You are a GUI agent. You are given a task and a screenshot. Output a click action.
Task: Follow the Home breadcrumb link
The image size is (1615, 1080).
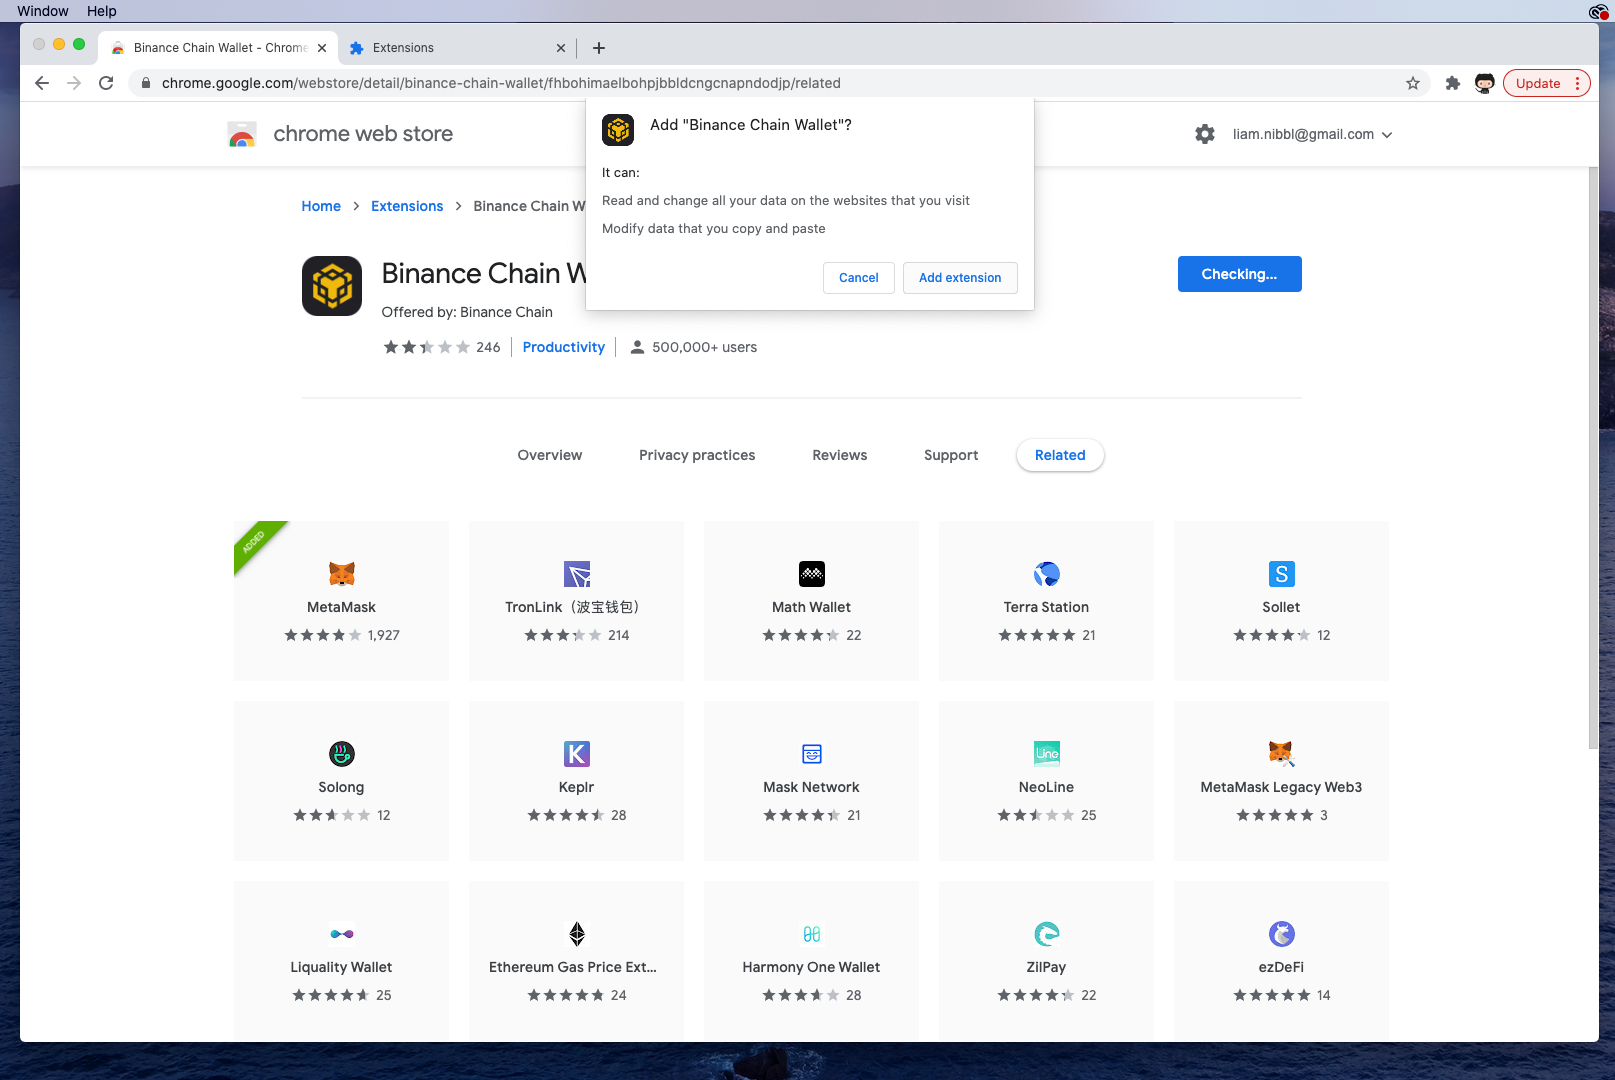321,206
